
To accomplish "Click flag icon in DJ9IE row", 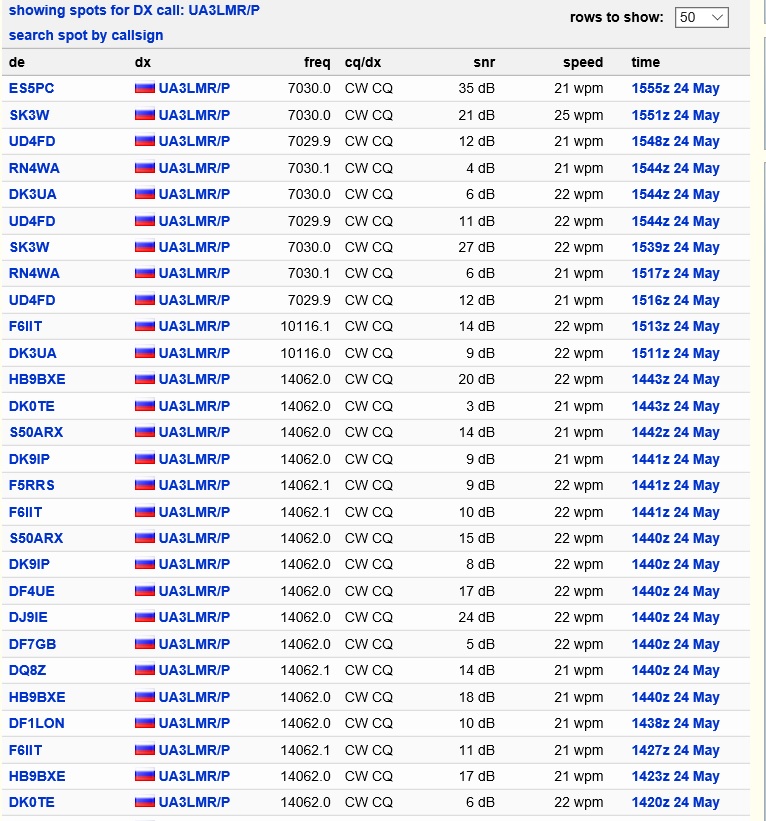I will click(x=145, y=617).
